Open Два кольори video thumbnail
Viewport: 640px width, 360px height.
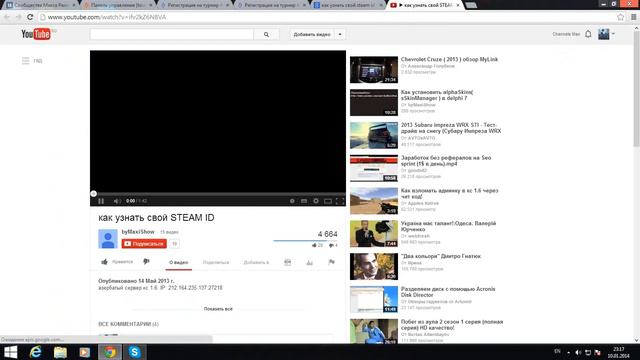coord(373,266)
